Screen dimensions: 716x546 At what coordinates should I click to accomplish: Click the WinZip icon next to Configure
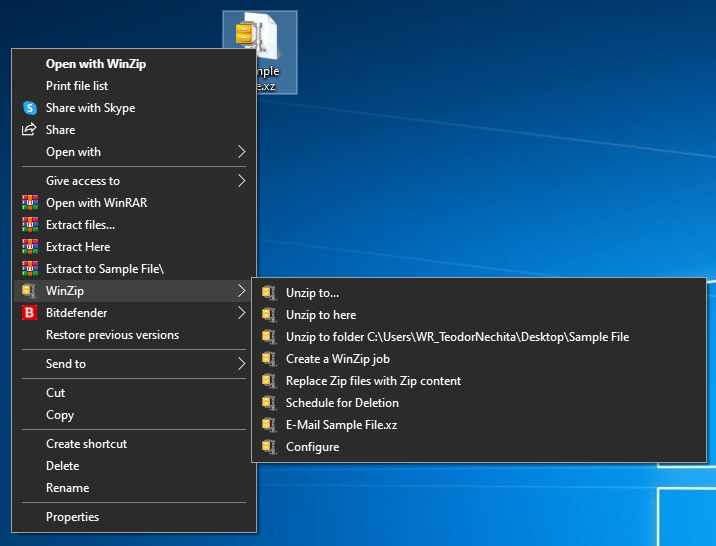point(267,447)
